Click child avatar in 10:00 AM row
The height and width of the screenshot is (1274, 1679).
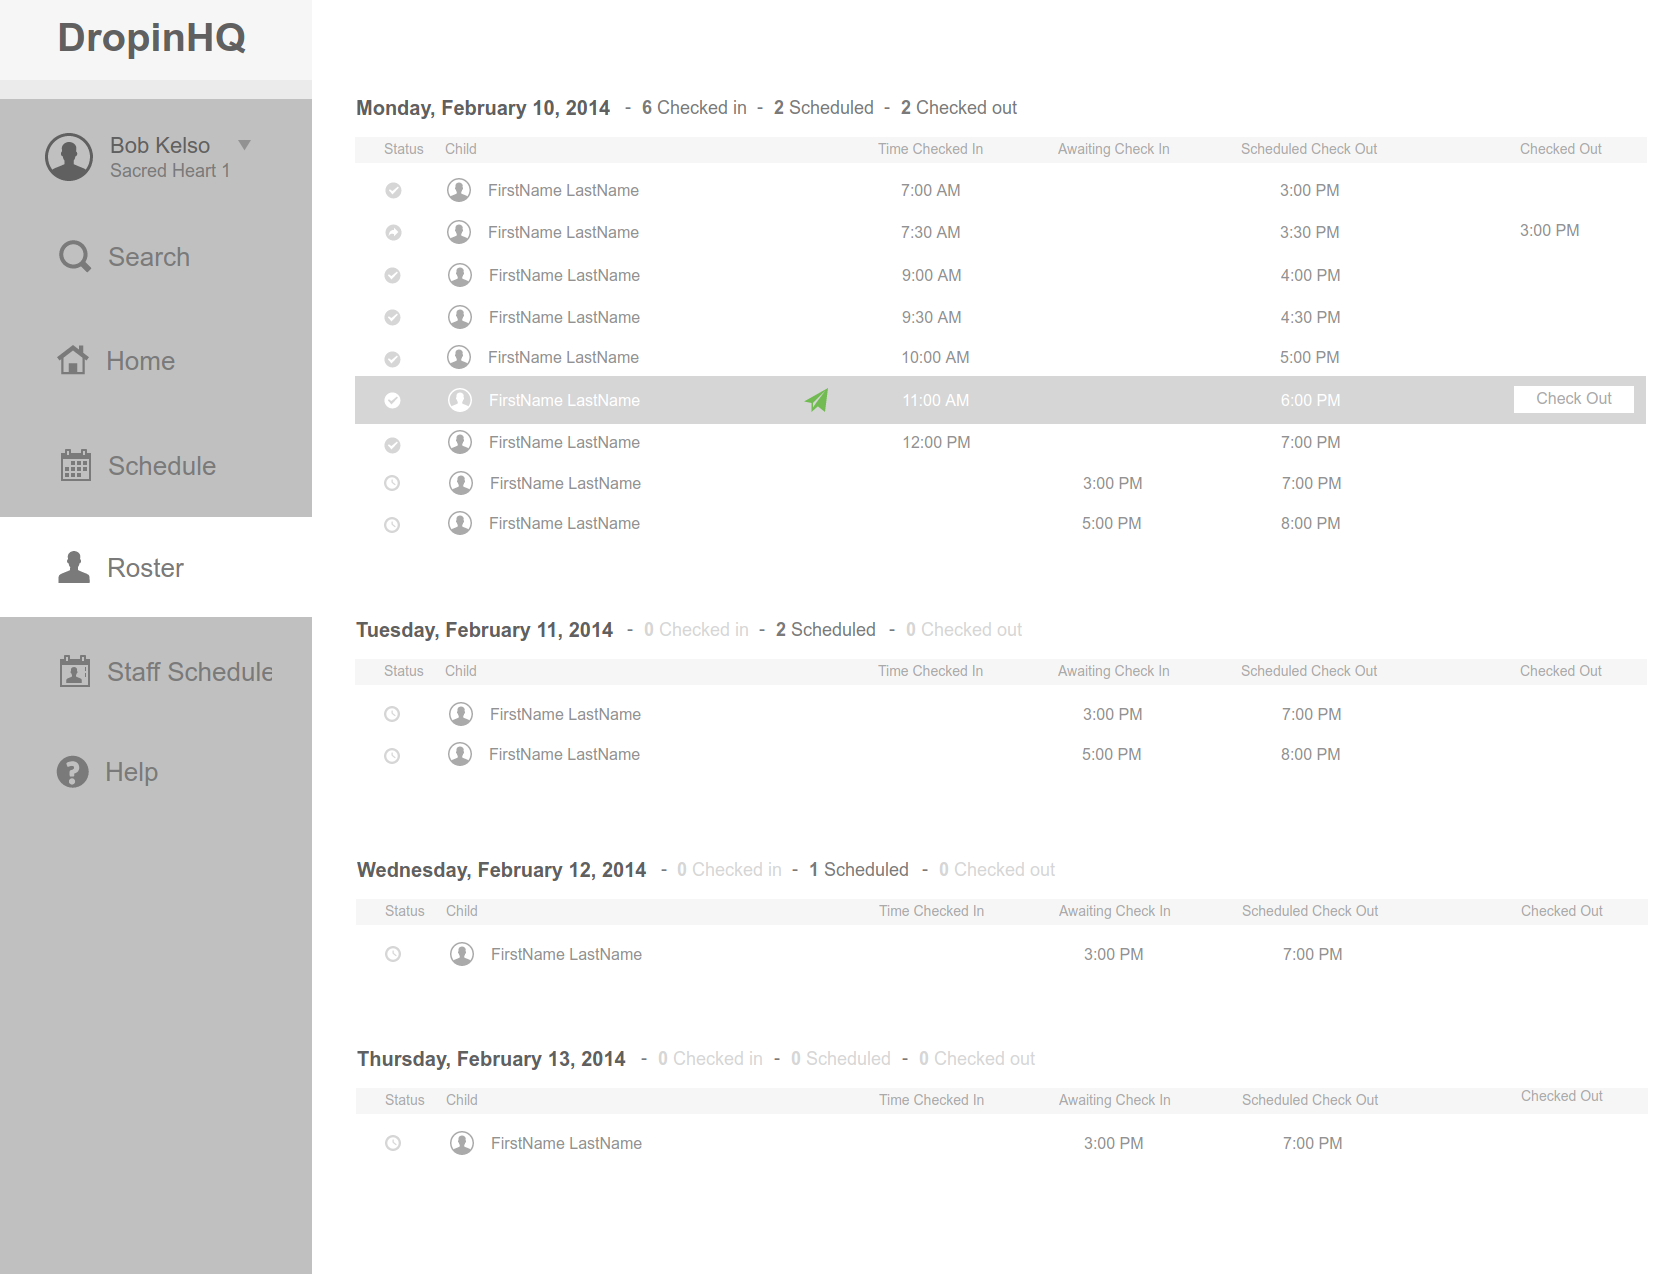coord(459,357)
